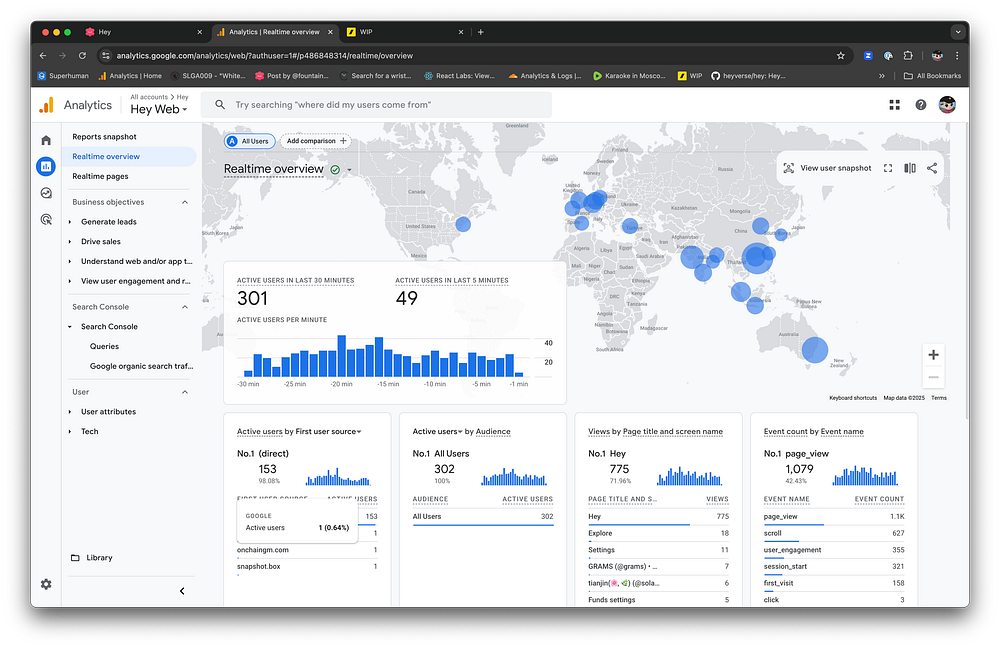
Task: Click the browser back arrow
Action: 43,55
